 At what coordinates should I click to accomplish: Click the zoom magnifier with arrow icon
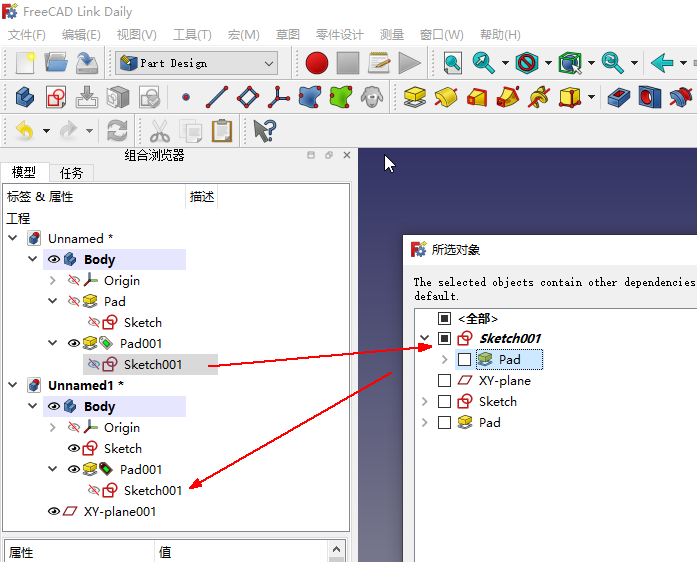click(483, 63)
